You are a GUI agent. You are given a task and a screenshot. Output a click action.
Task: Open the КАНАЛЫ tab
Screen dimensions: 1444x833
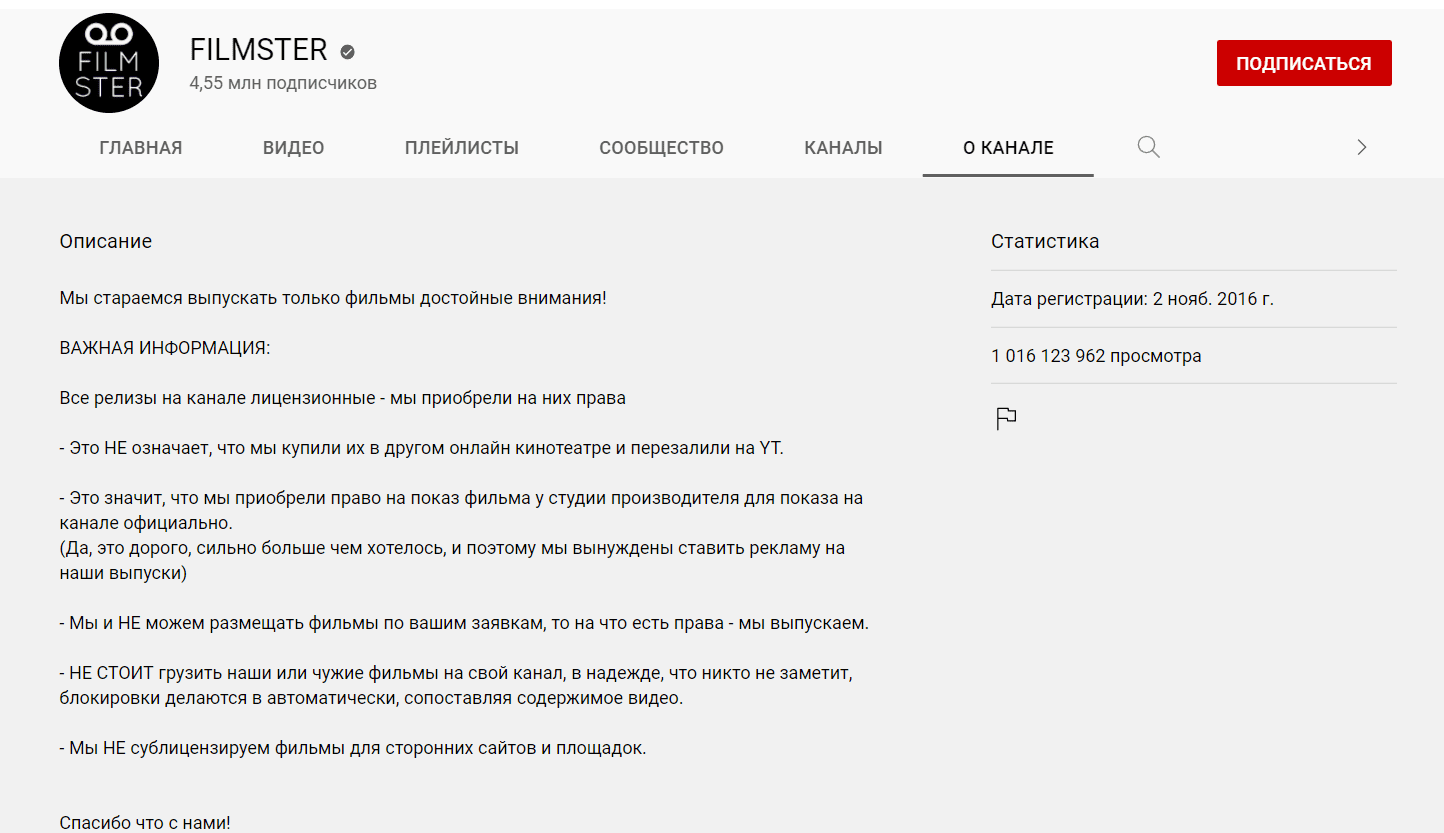pyautogui.click(x=843, y=148)
